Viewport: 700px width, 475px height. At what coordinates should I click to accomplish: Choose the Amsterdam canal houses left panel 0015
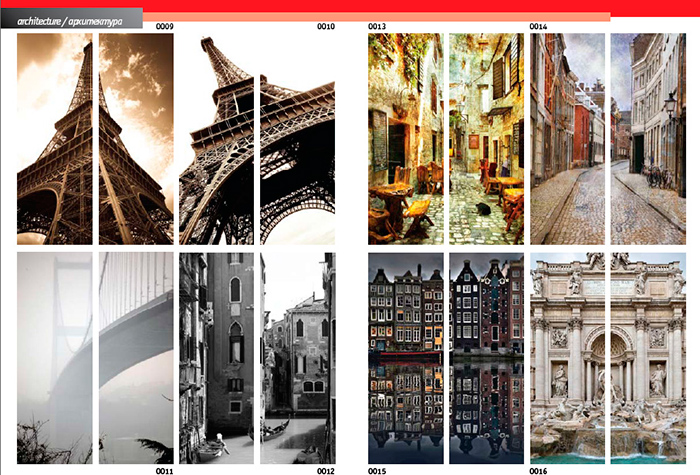pos(406,358)
